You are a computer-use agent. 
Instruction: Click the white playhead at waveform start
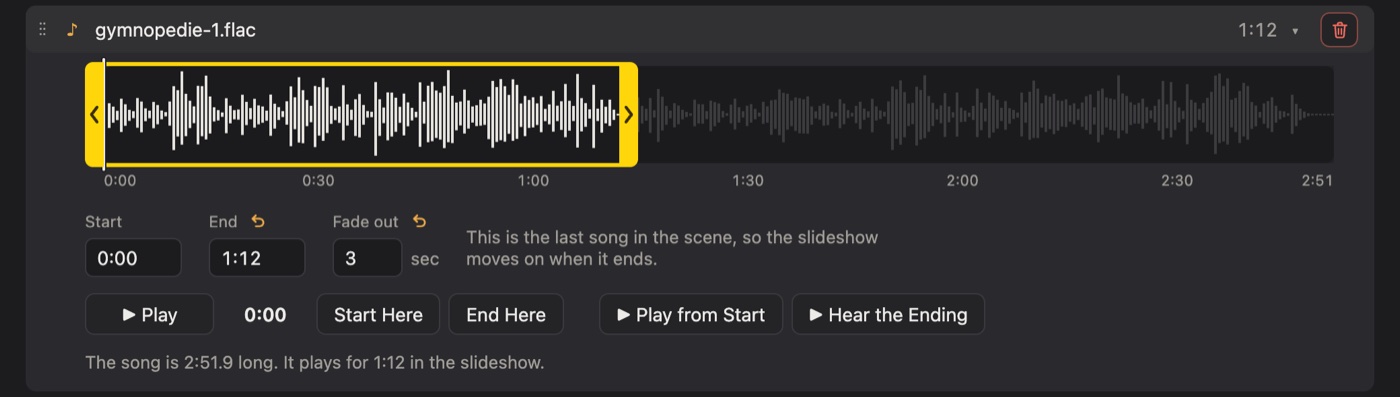(105, 115)
